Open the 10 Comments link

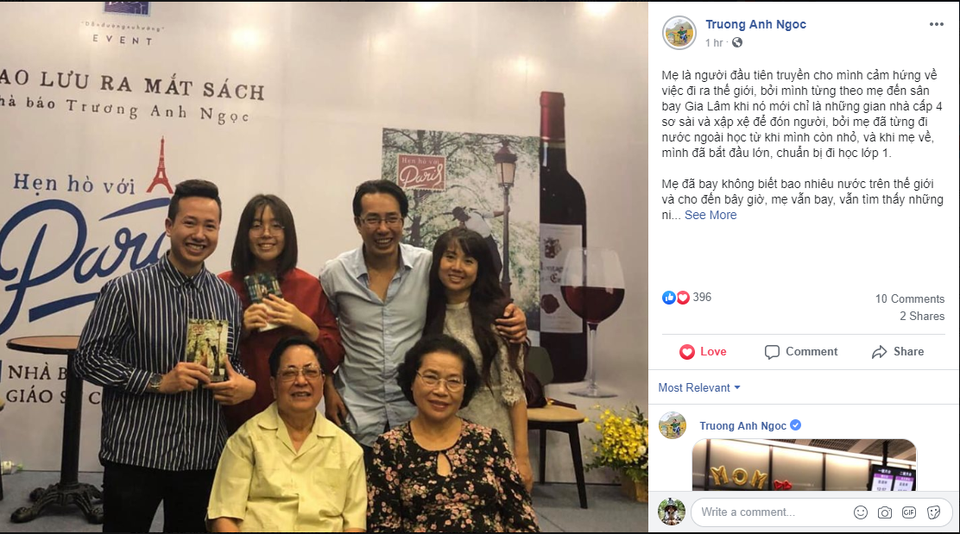click(x=909, y=299)
